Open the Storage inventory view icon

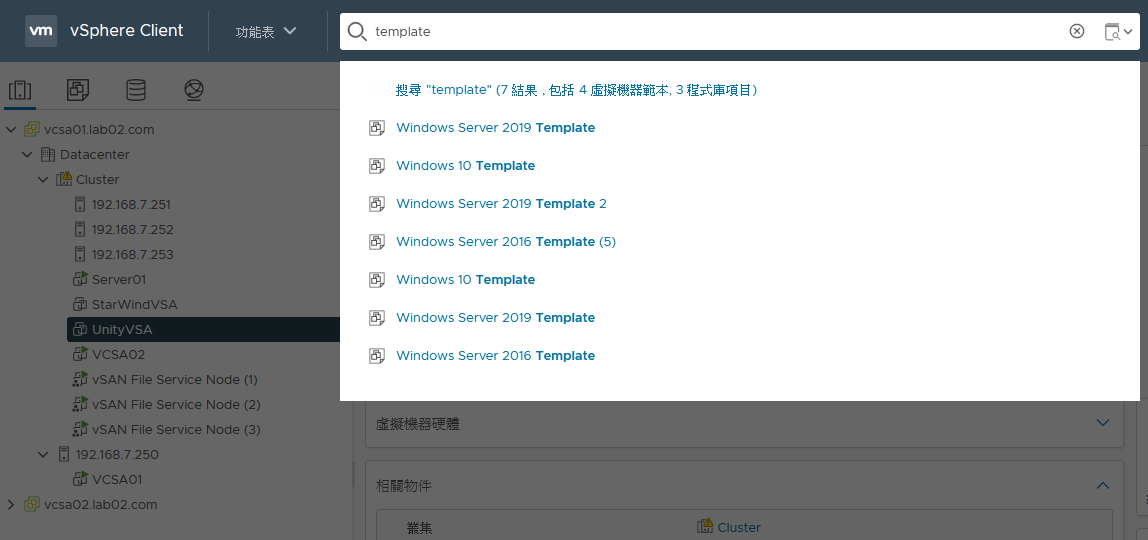[136, 90]
